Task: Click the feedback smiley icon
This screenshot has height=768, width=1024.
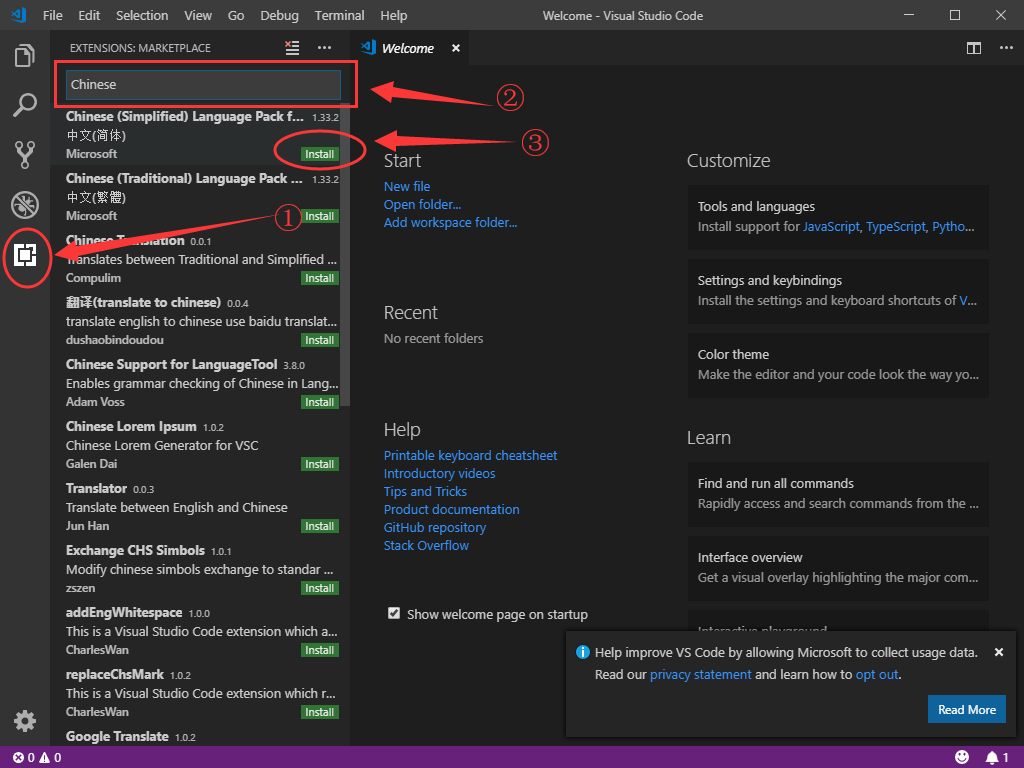Action: click(962, 757)
